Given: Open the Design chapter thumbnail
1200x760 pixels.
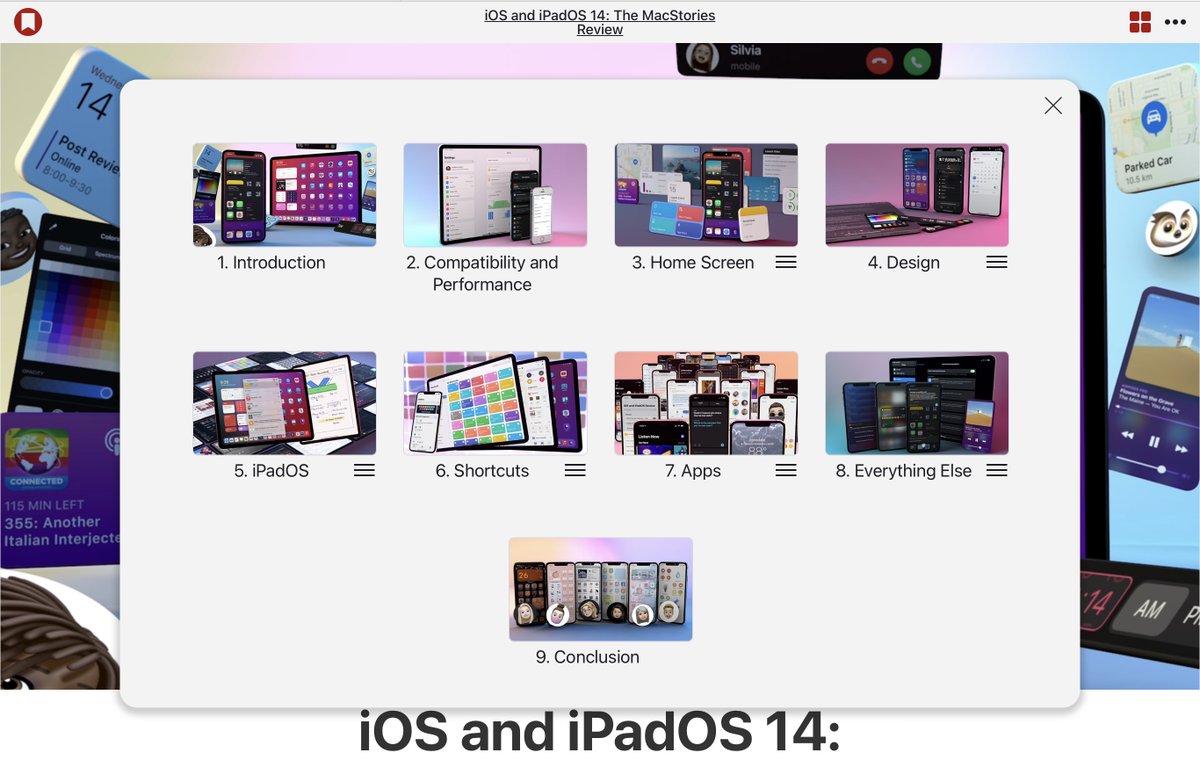Looking at the screenshot, I should (917, 195).
